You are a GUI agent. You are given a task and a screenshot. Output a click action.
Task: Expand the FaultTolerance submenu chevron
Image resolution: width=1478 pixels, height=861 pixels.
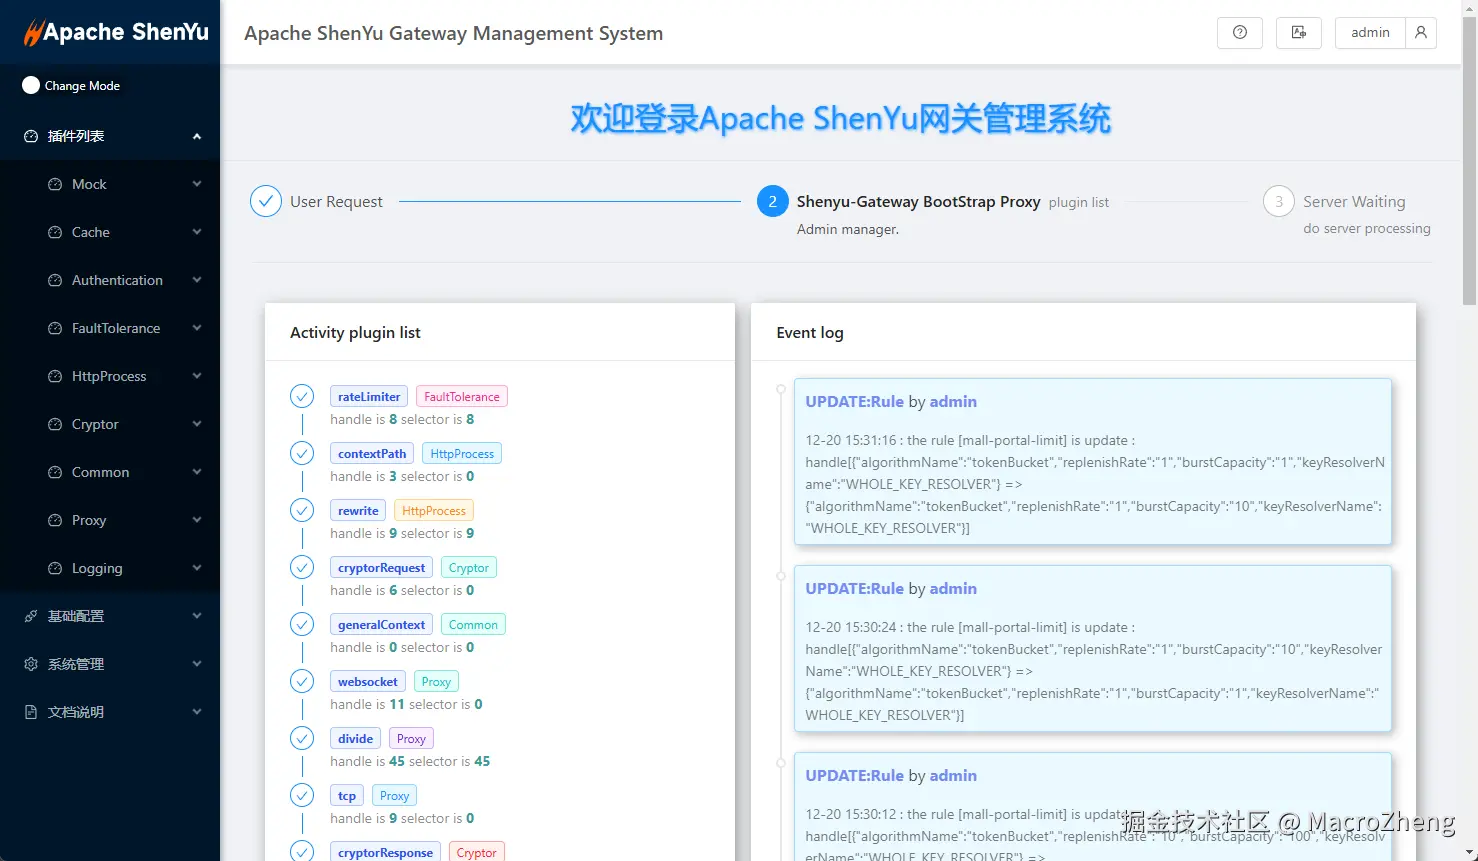point(197,328)
